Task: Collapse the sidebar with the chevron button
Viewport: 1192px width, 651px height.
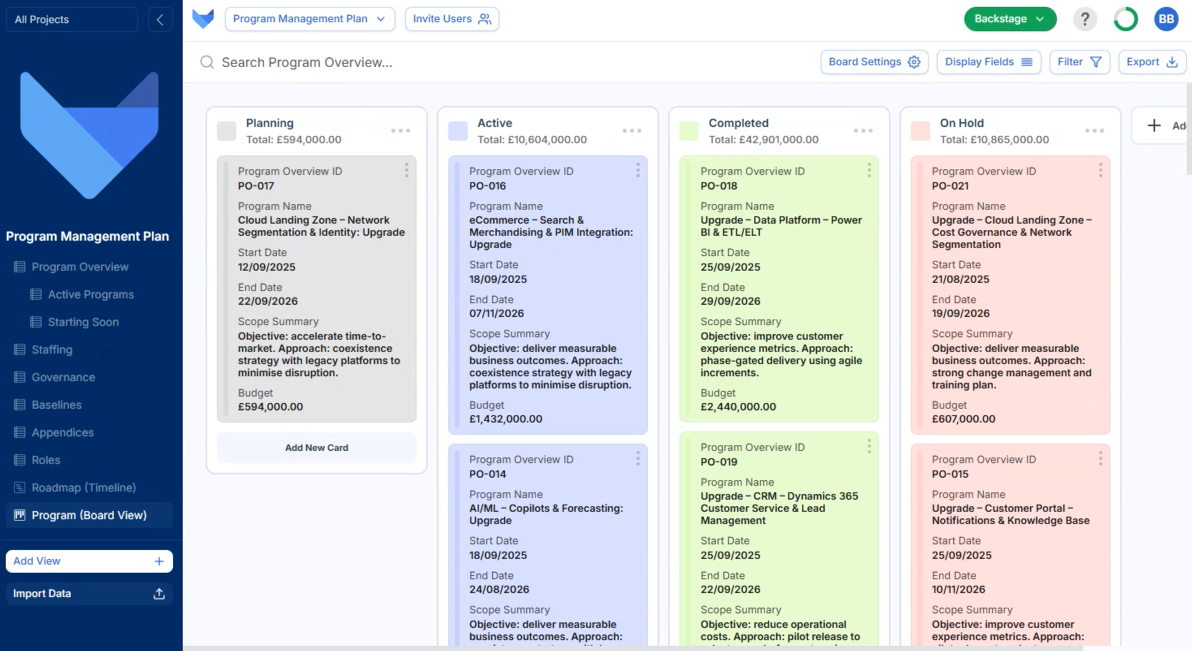Action: click(160, 20)
